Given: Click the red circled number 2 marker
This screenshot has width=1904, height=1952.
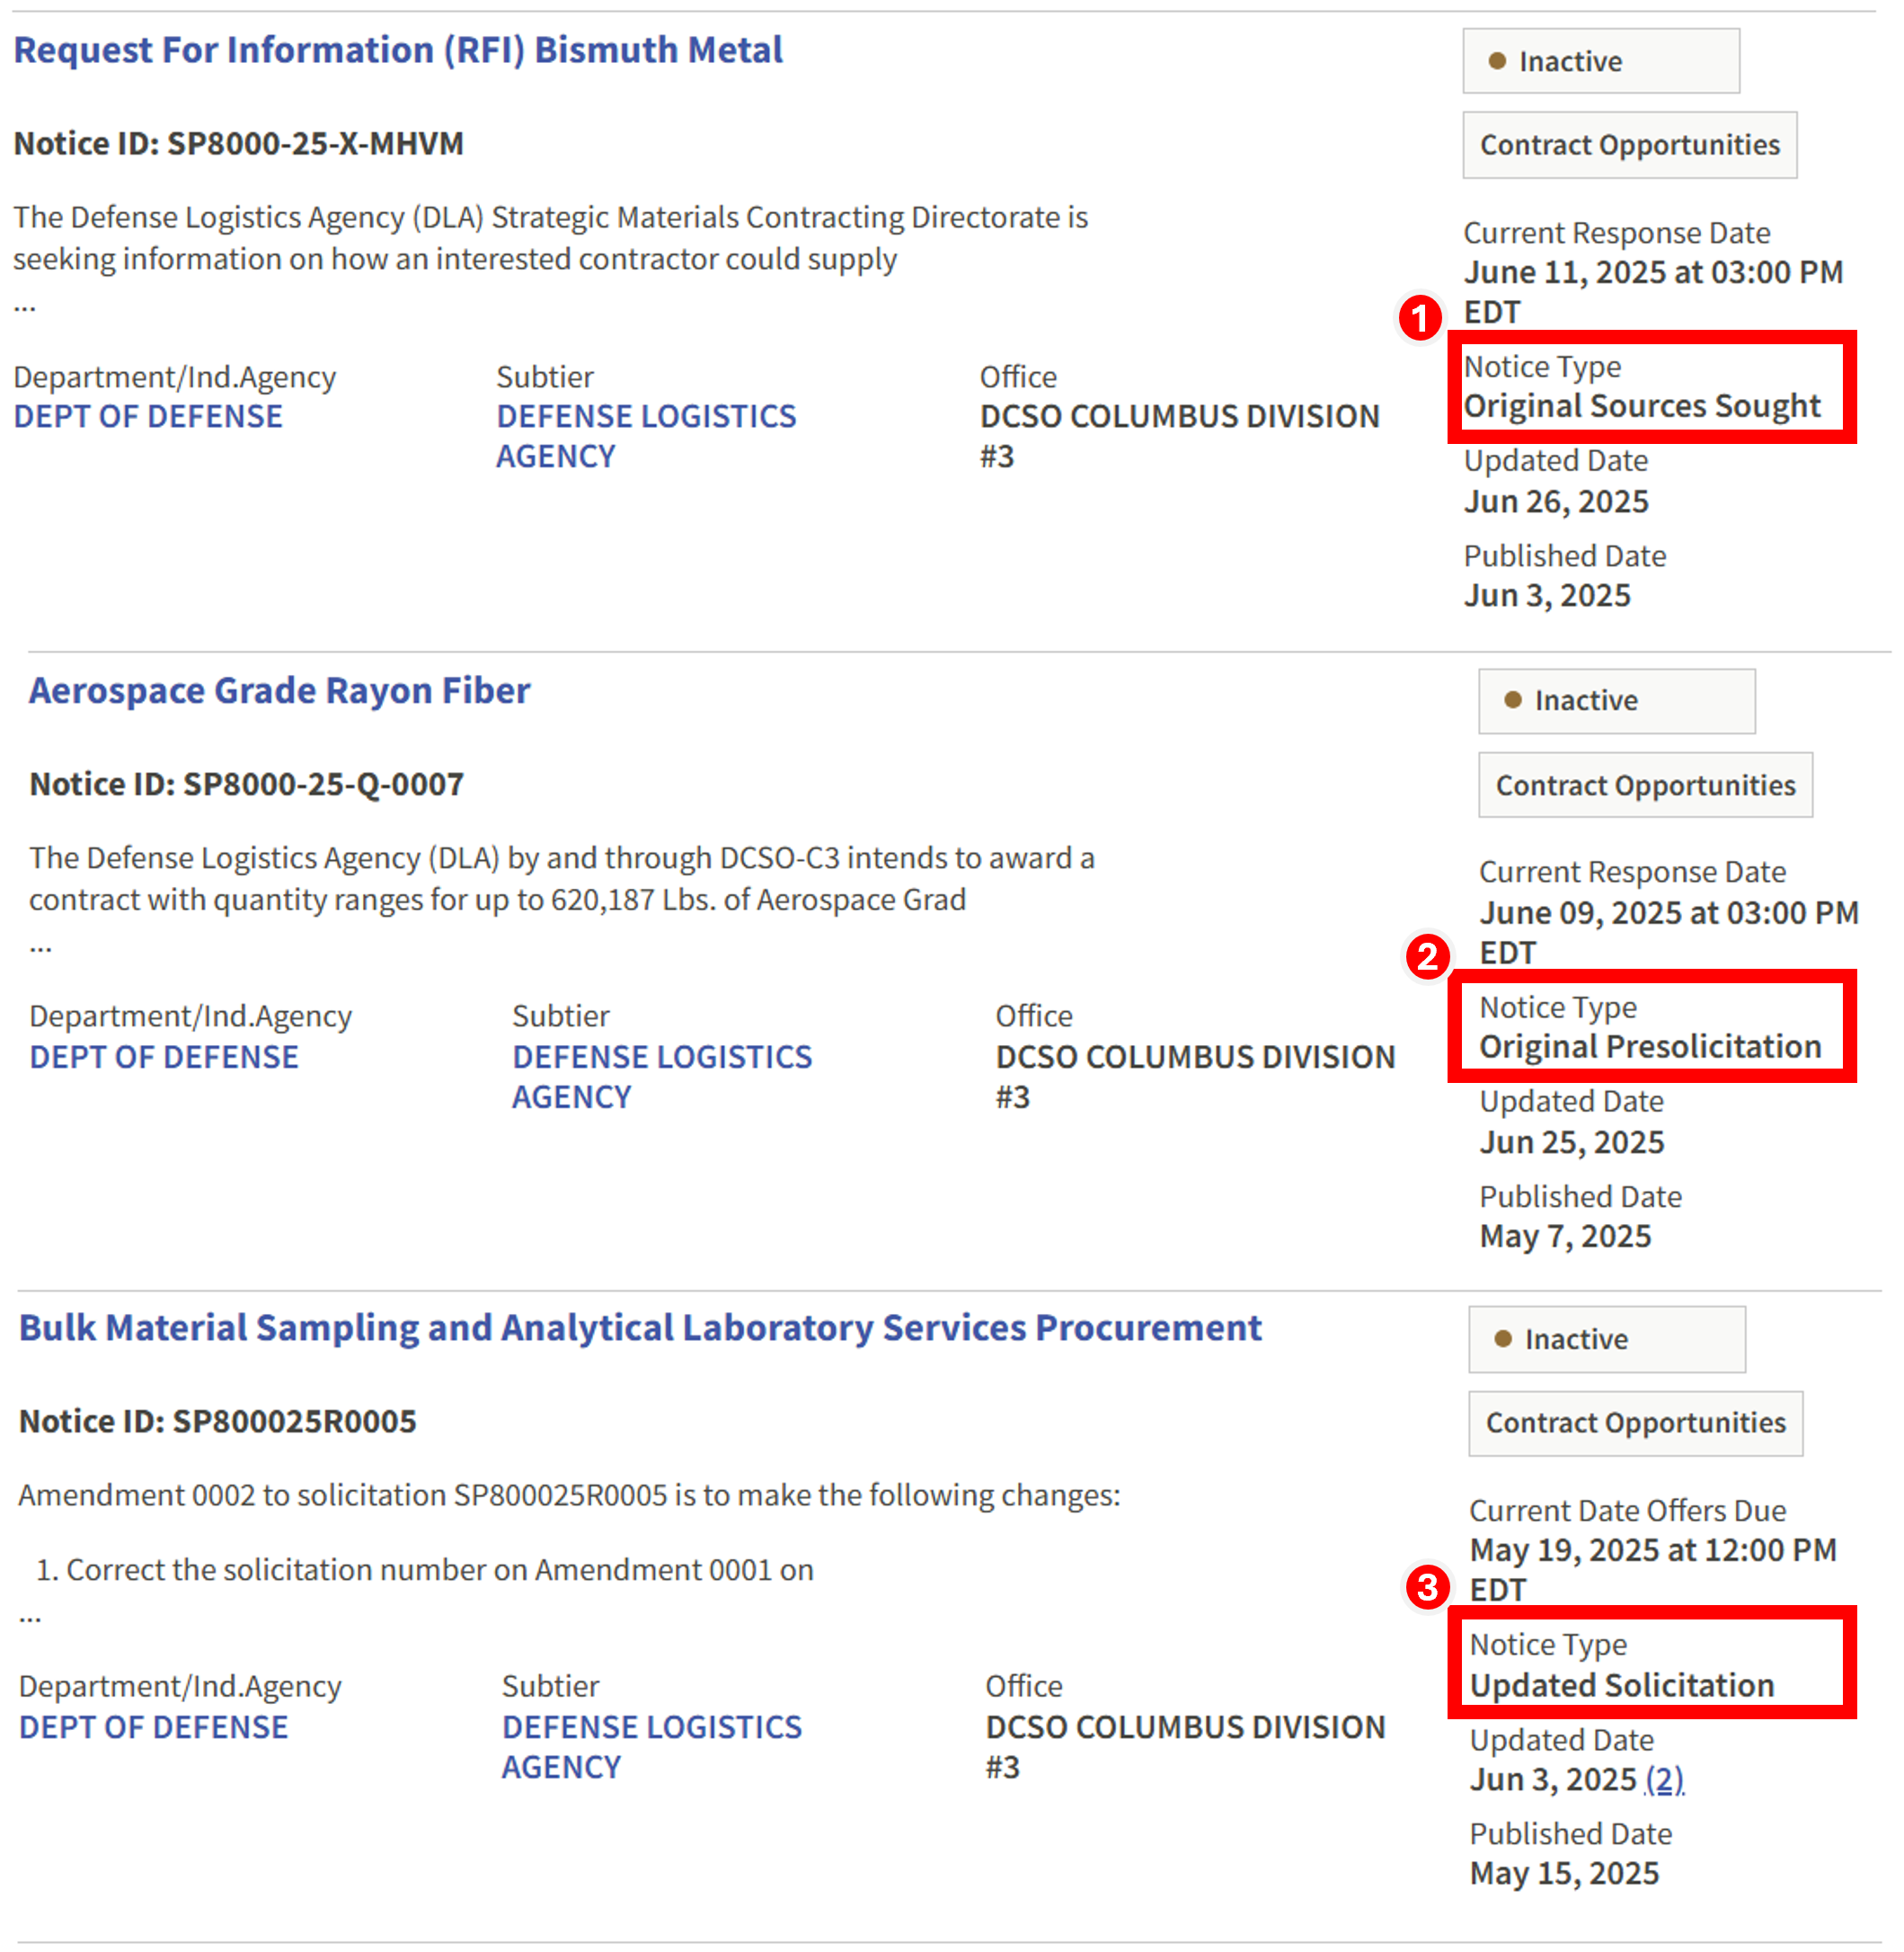Looking at the screenshot, I should (x=1427, y=957).
